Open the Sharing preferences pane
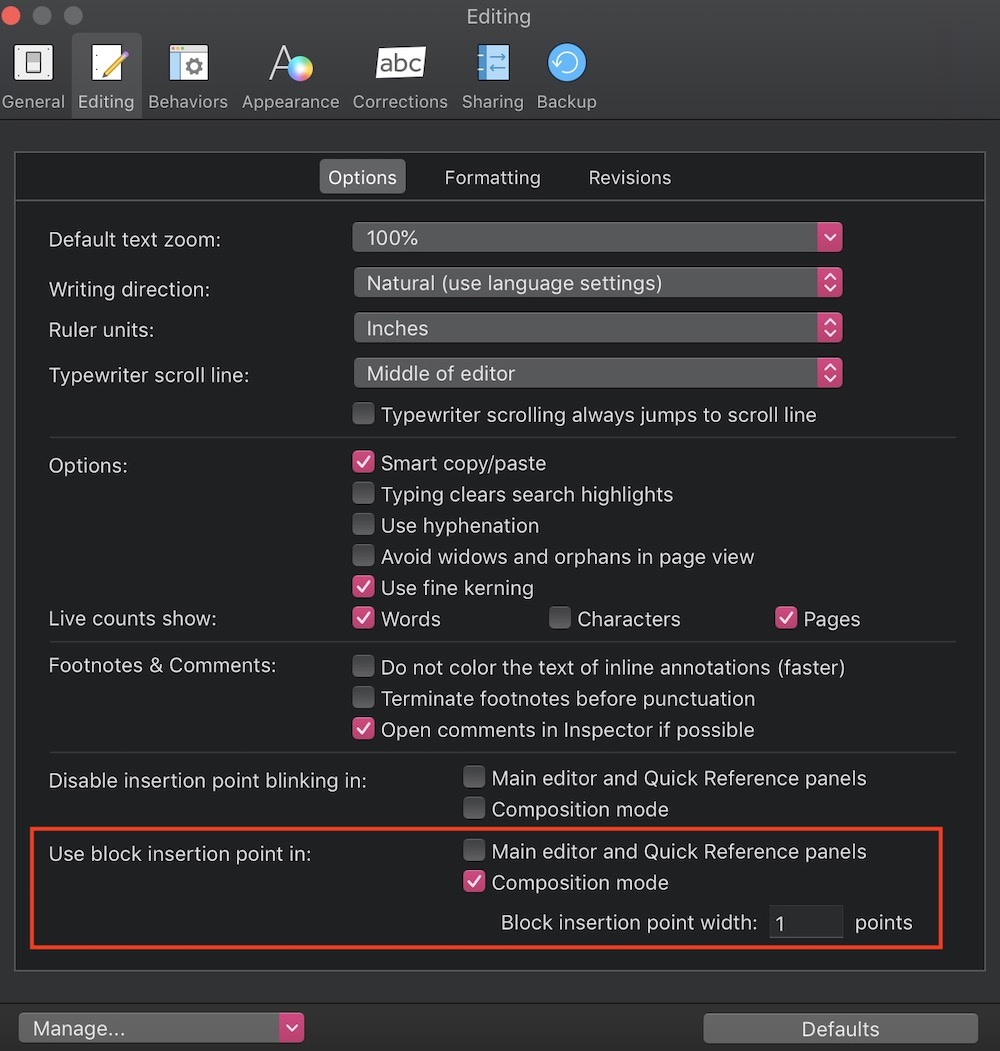 click(493, 76)
